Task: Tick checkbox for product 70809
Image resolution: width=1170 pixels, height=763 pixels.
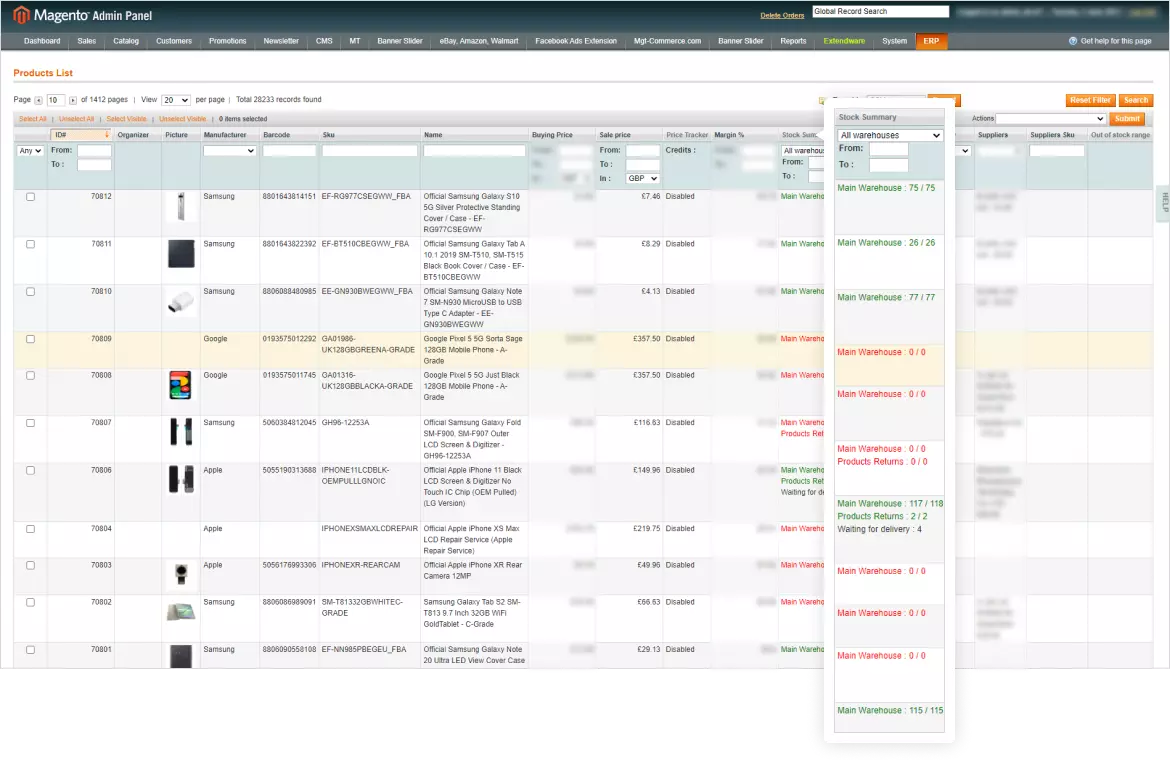Action: pos(31,339)
